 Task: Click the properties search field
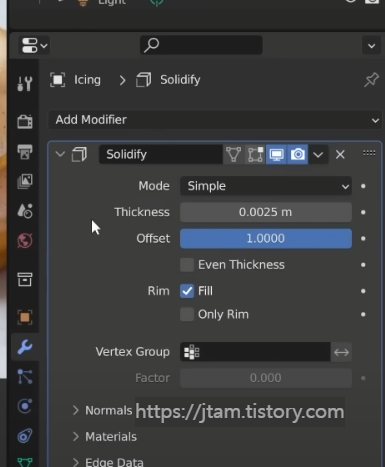coord(201,45)
